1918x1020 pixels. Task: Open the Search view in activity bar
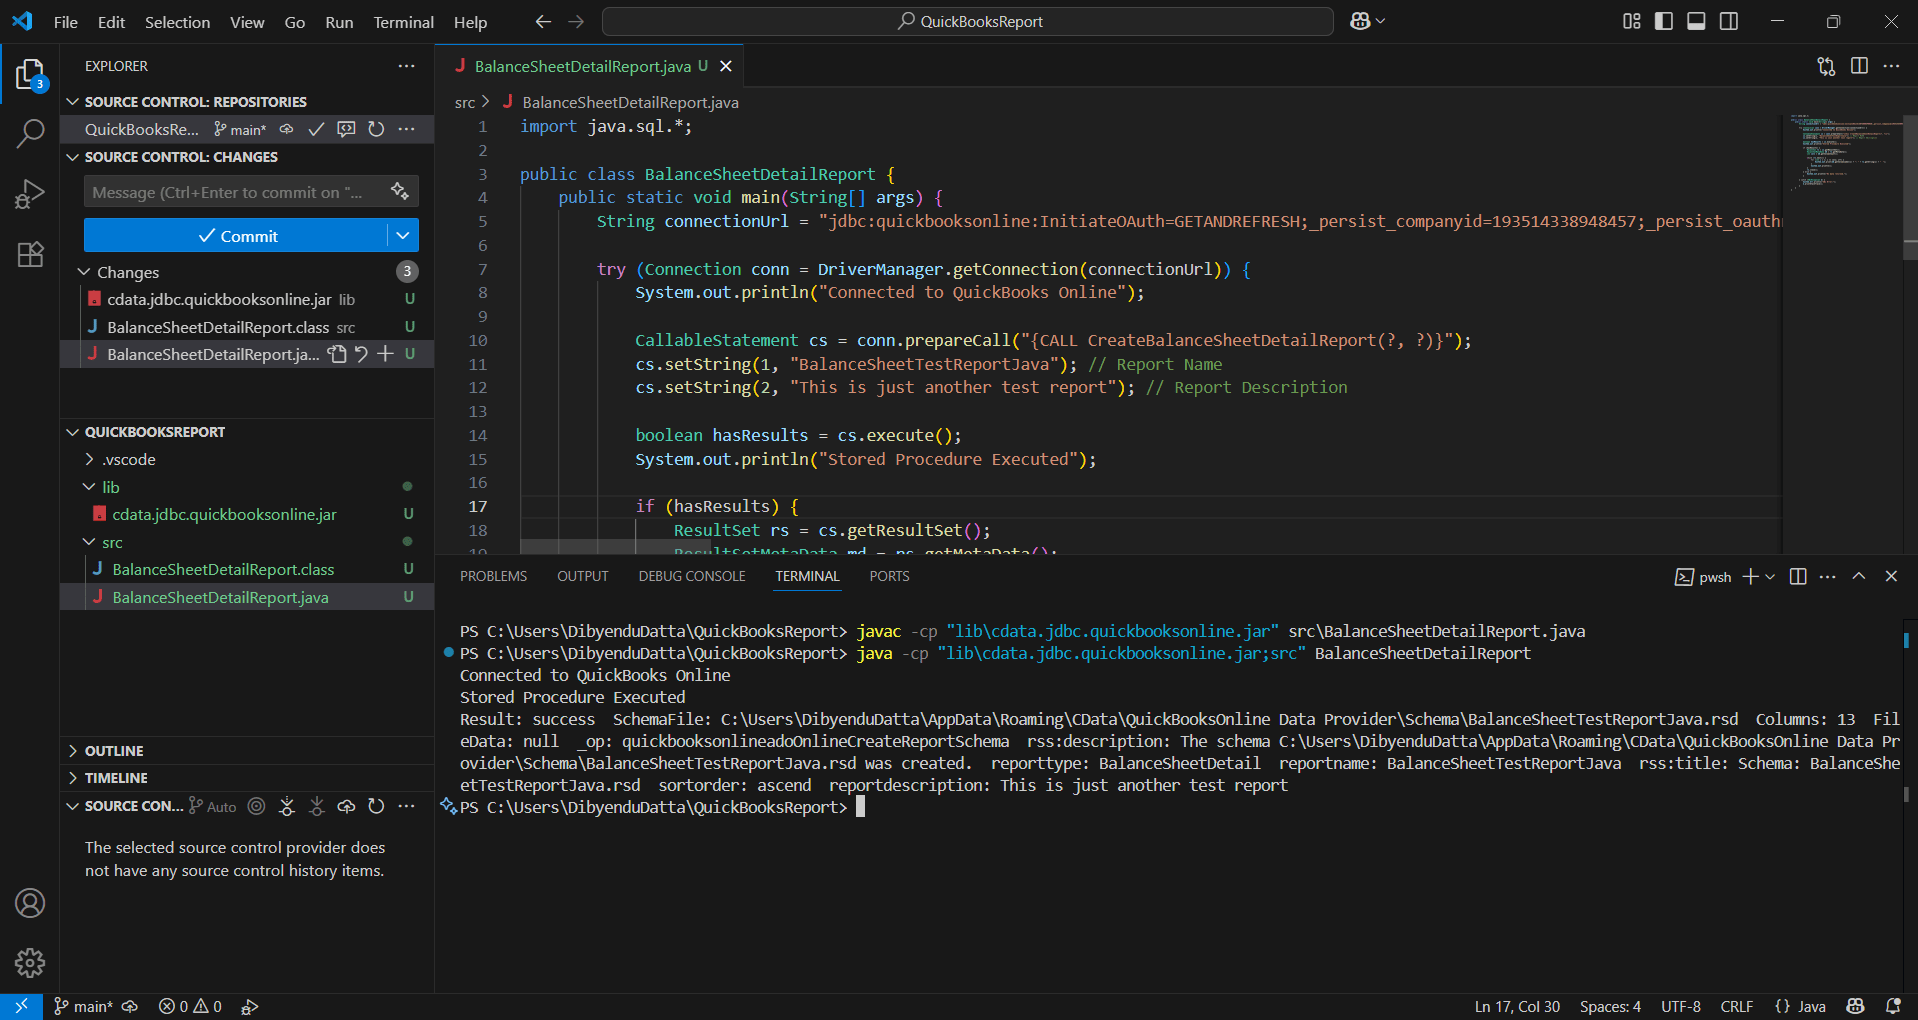tap(30, 133)
